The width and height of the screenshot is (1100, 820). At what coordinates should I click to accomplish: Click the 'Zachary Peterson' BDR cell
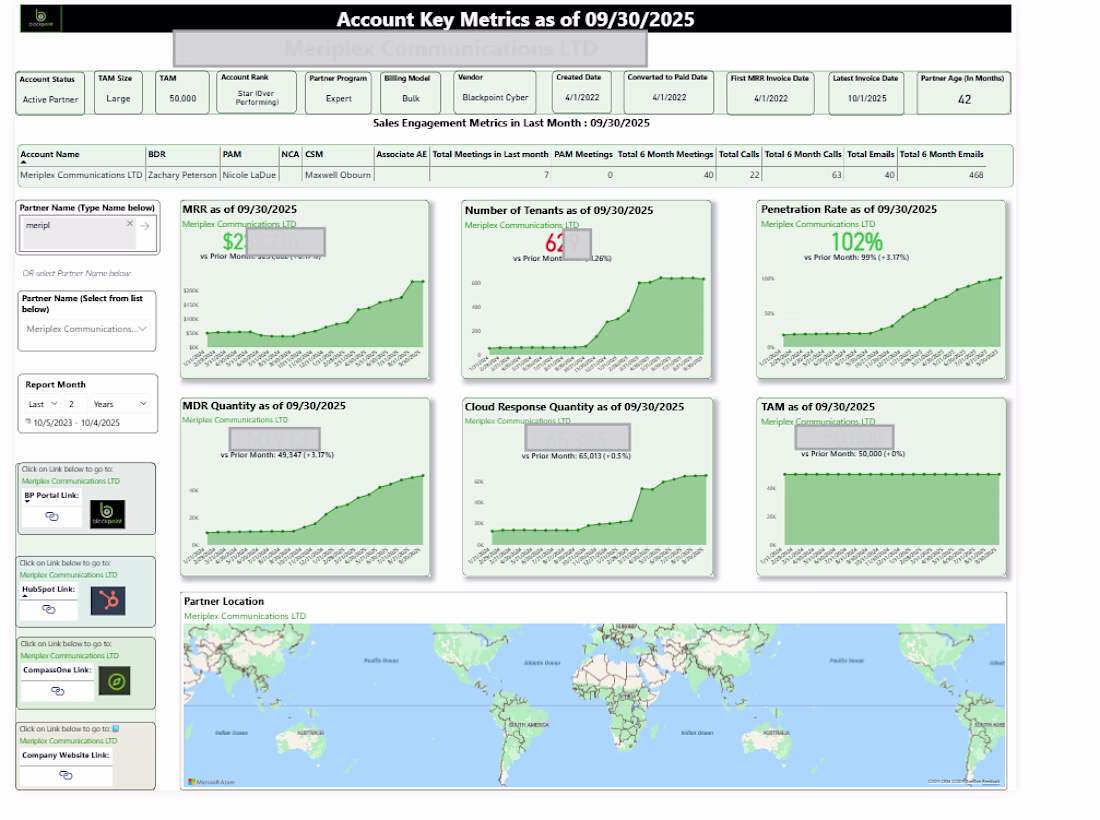(x=182, y=175)
